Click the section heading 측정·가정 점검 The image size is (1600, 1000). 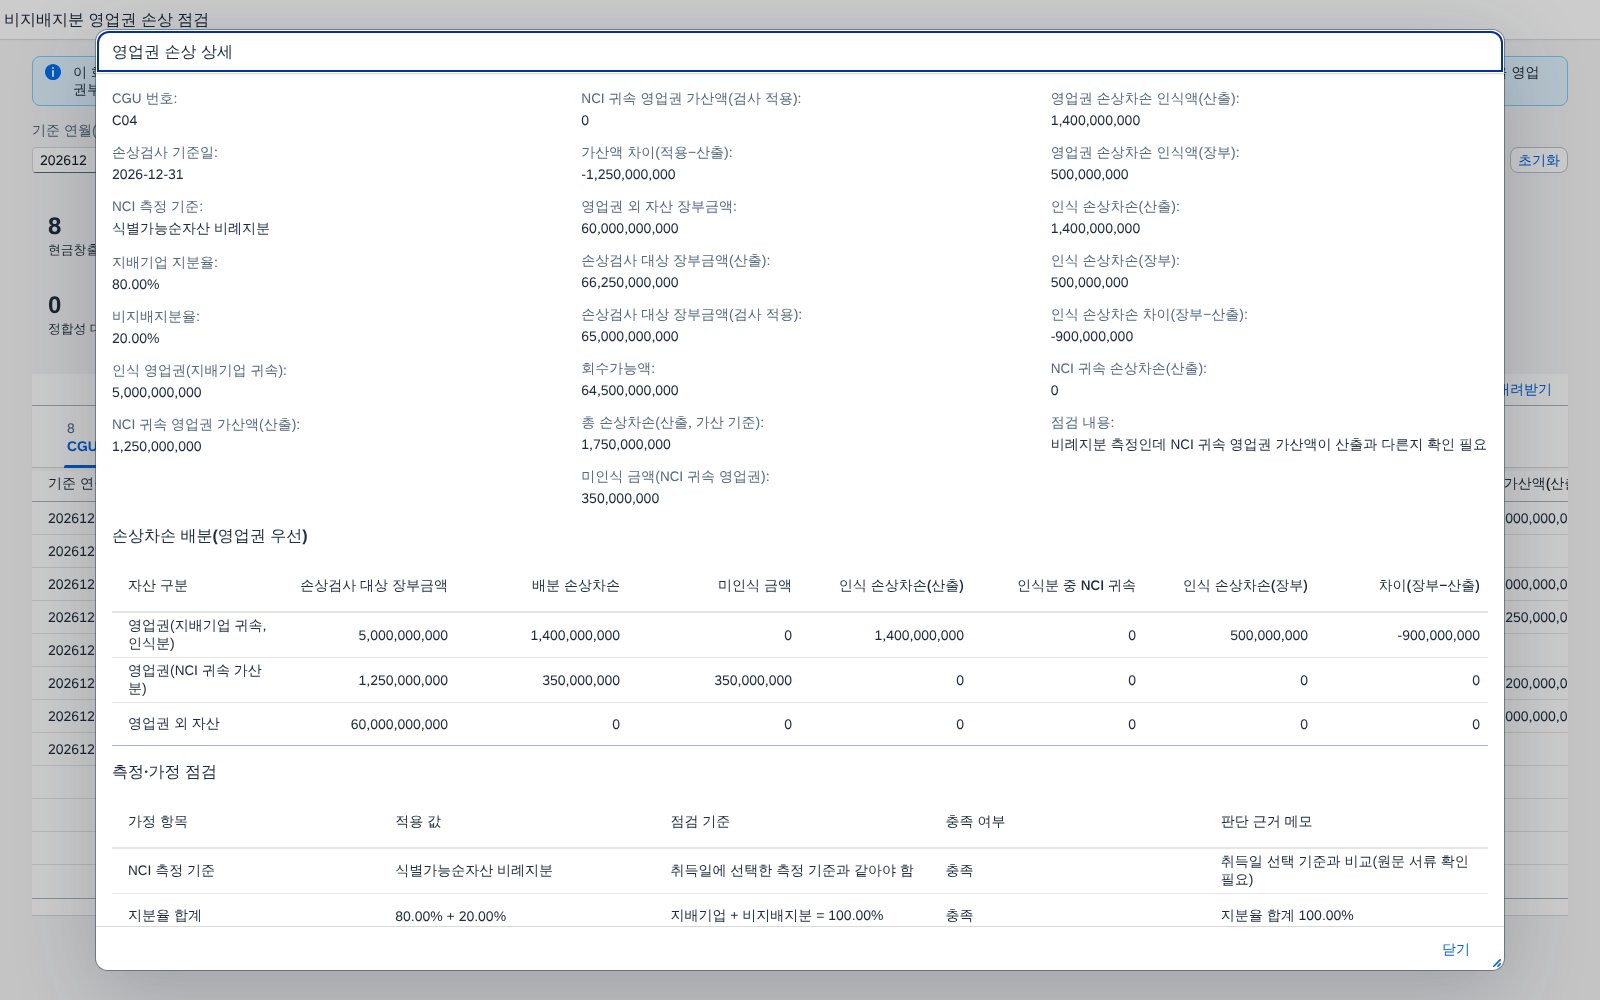click(164, 772)
